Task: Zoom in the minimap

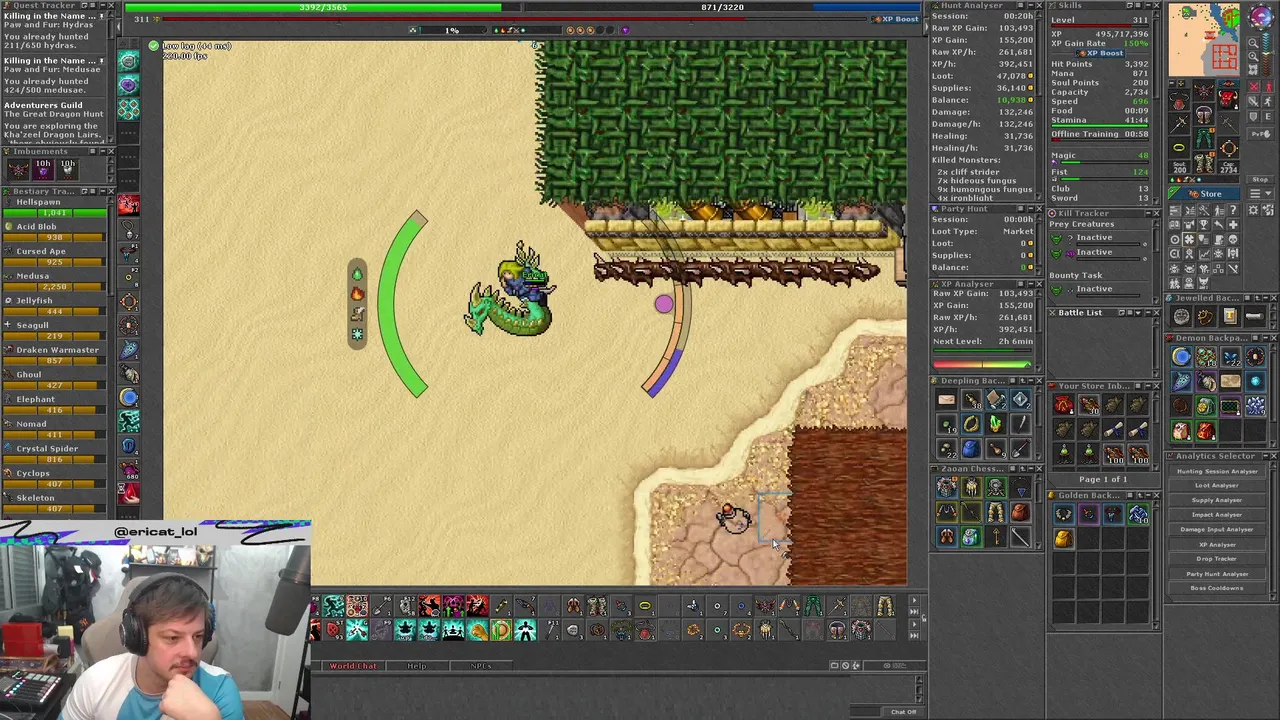Action: pos(1253,56)
